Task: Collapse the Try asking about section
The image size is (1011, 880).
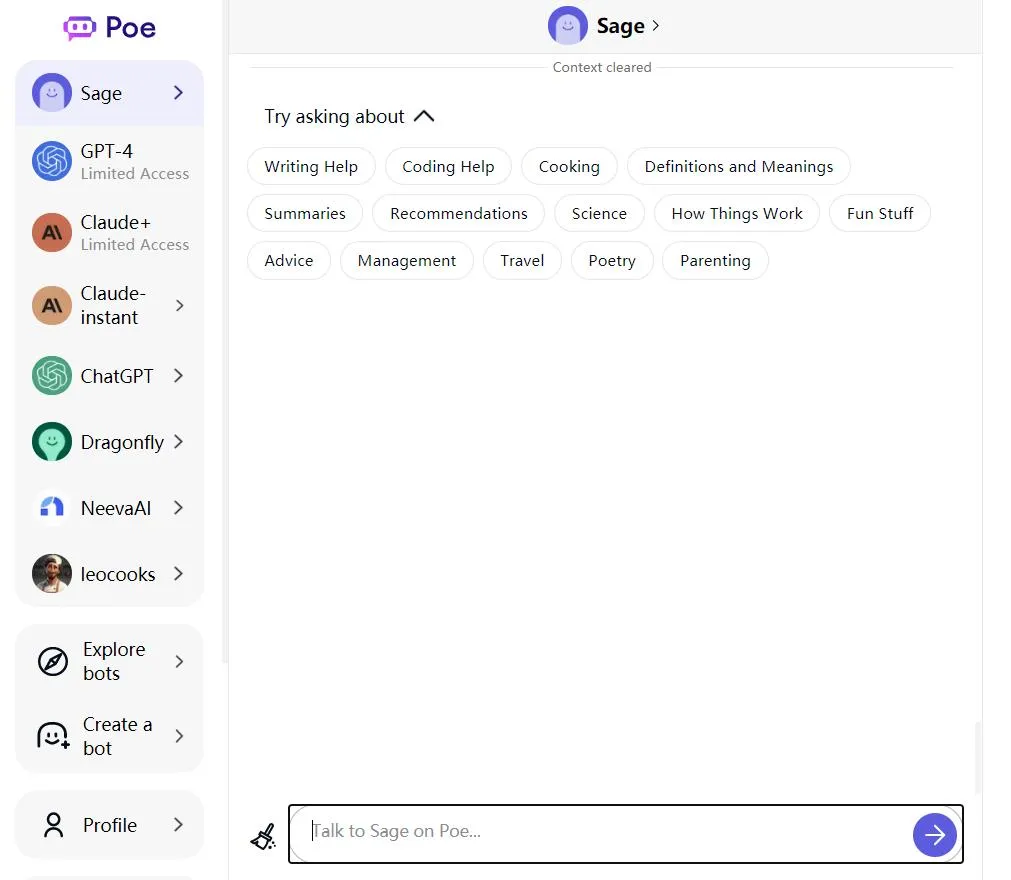Action: [x=424, y=116]
